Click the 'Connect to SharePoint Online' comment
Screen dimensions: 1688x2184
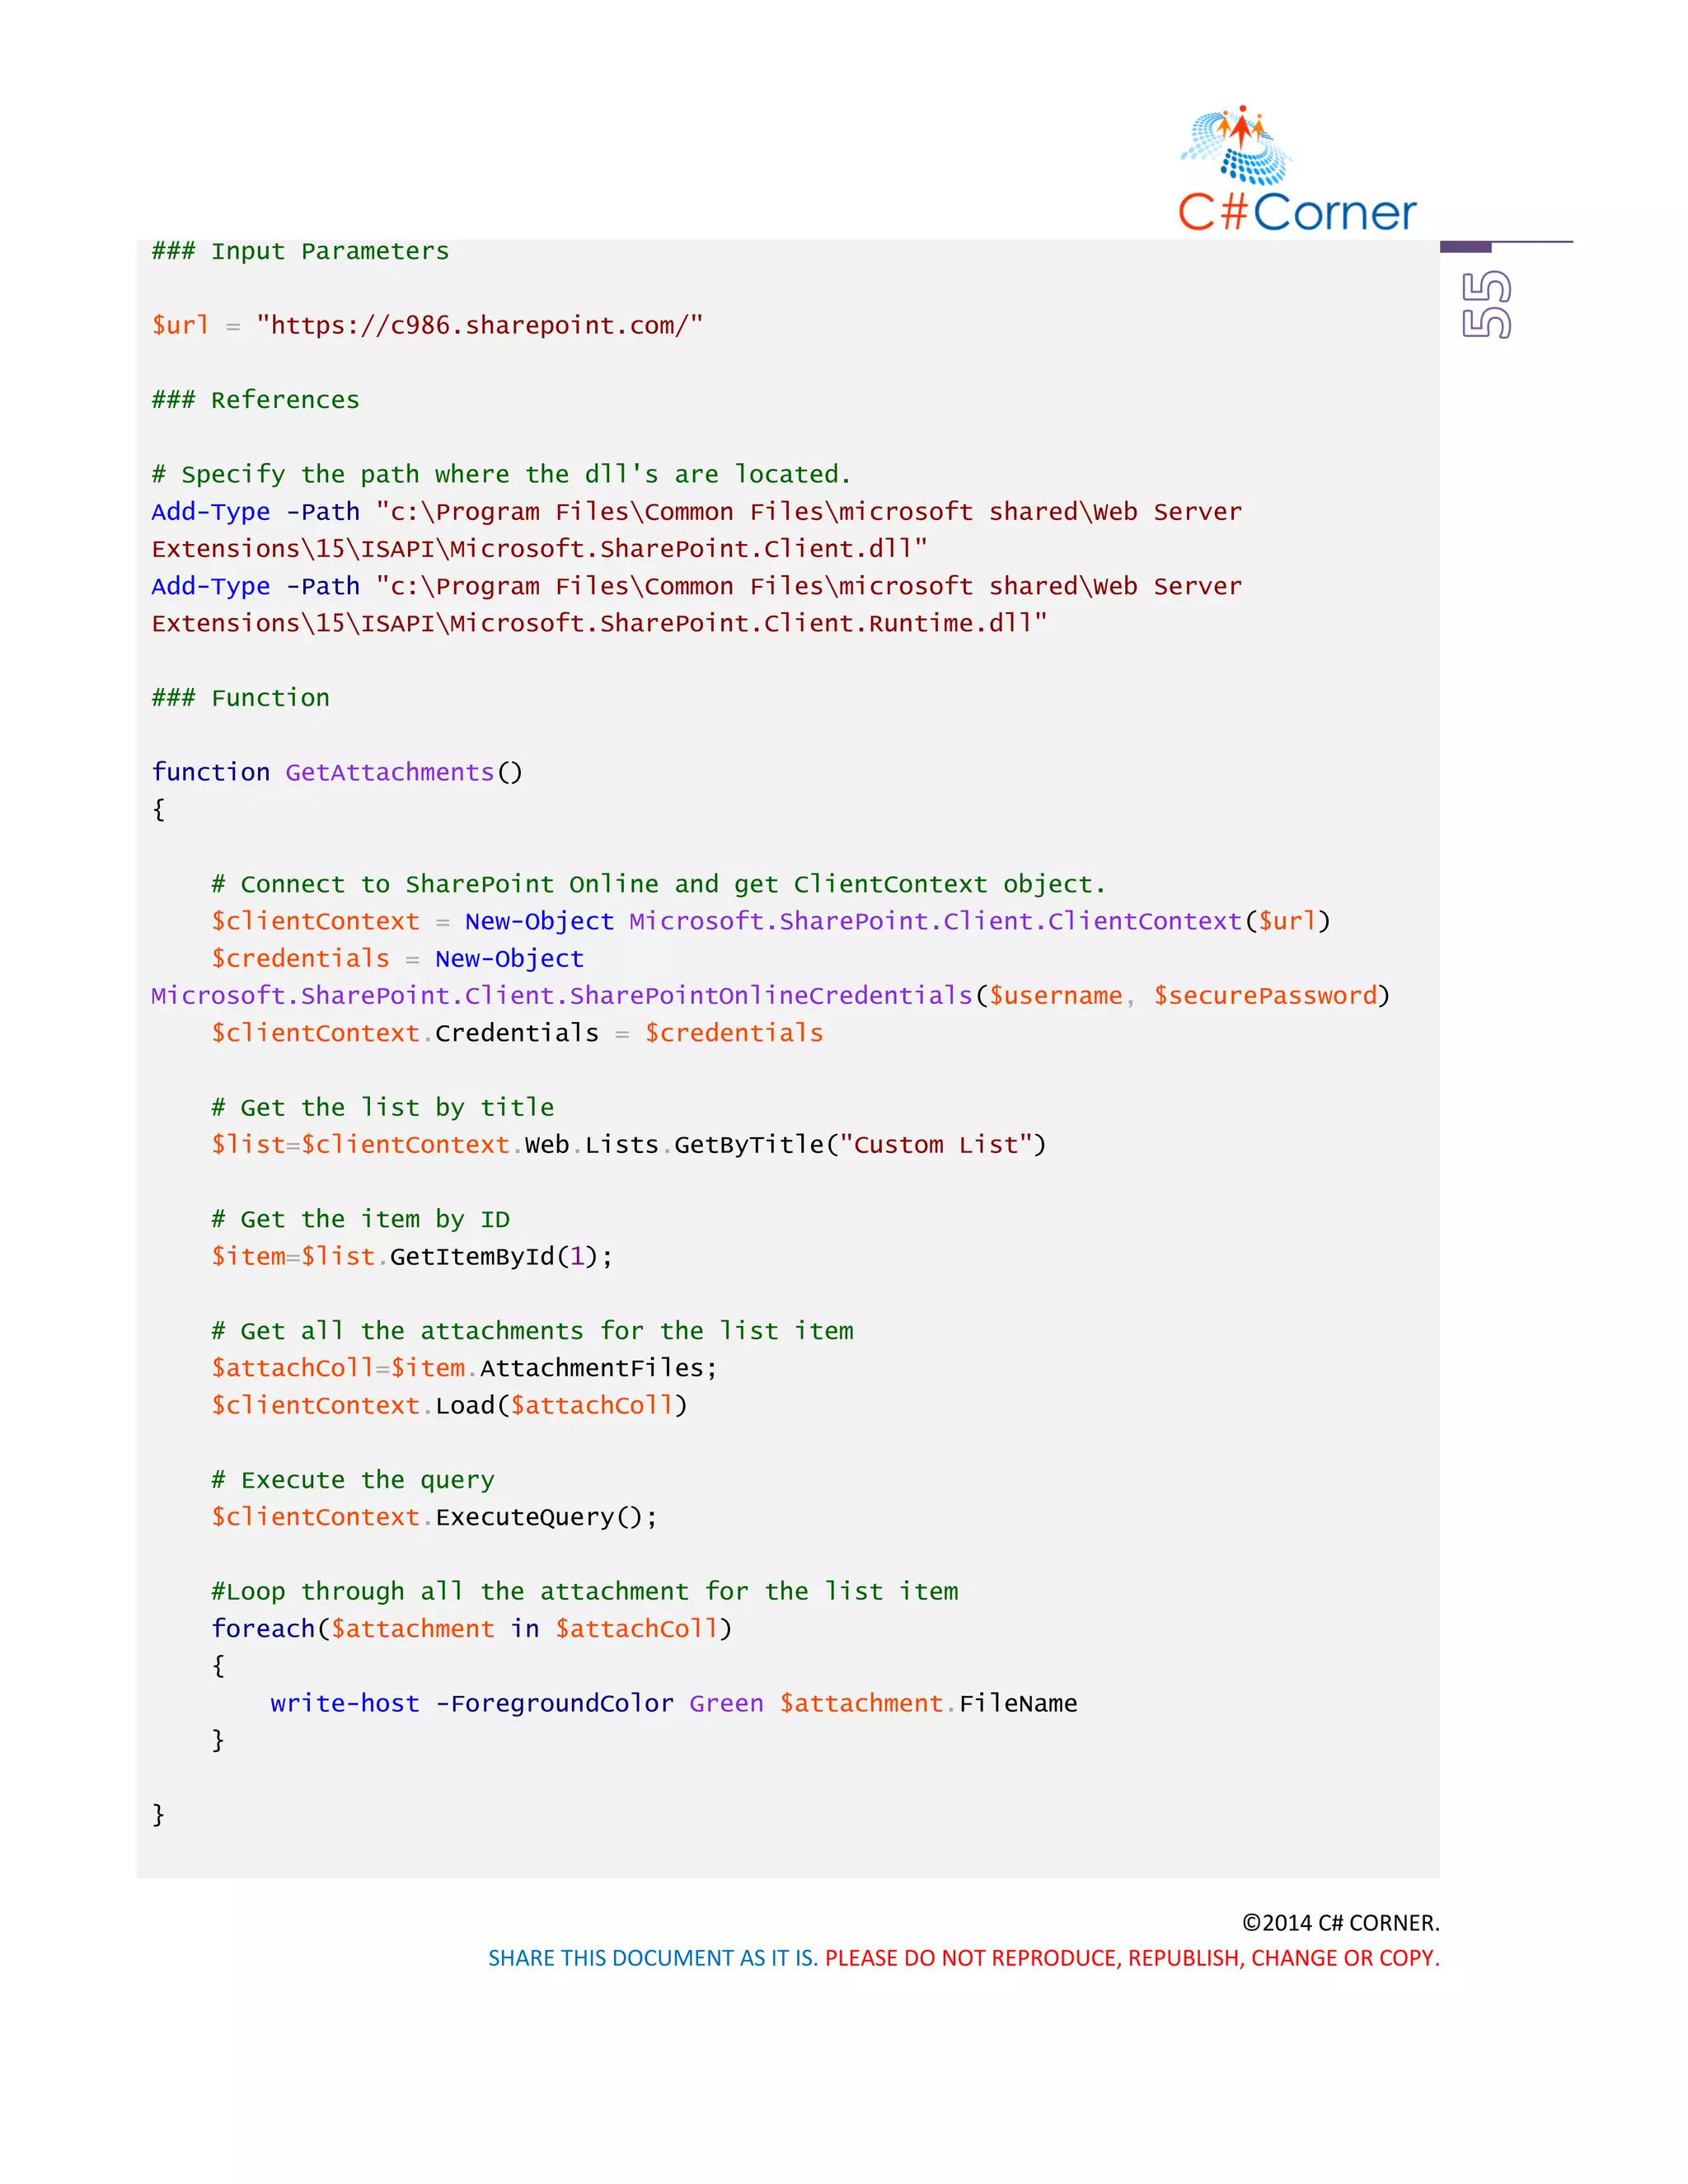tap(658, 884)
